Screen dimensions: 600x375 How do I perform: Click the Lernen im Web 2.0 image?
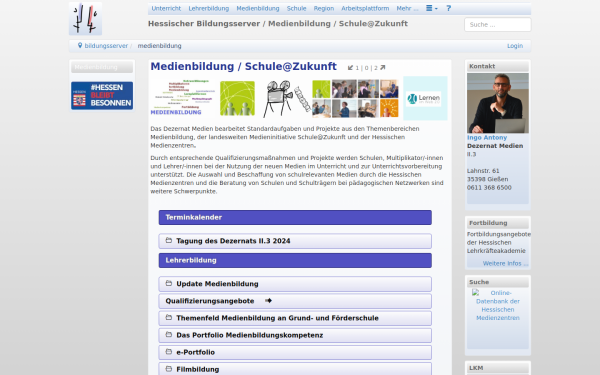click(425, 98)
